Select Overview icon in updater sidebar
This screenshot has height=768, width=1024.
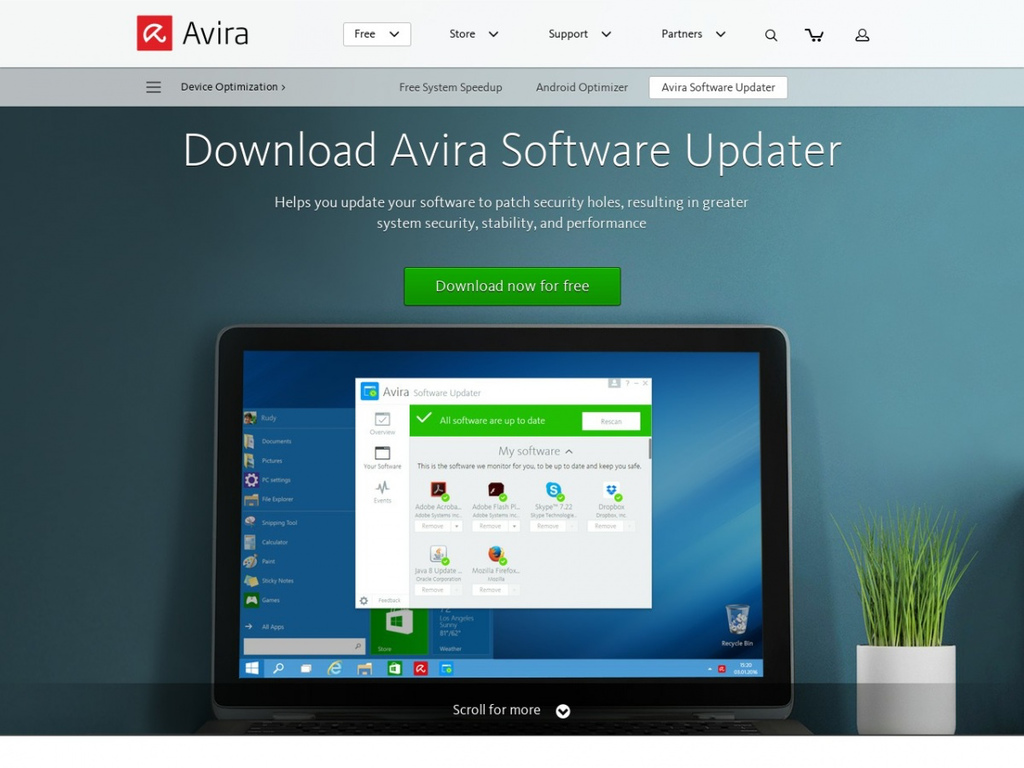point(382,423)
